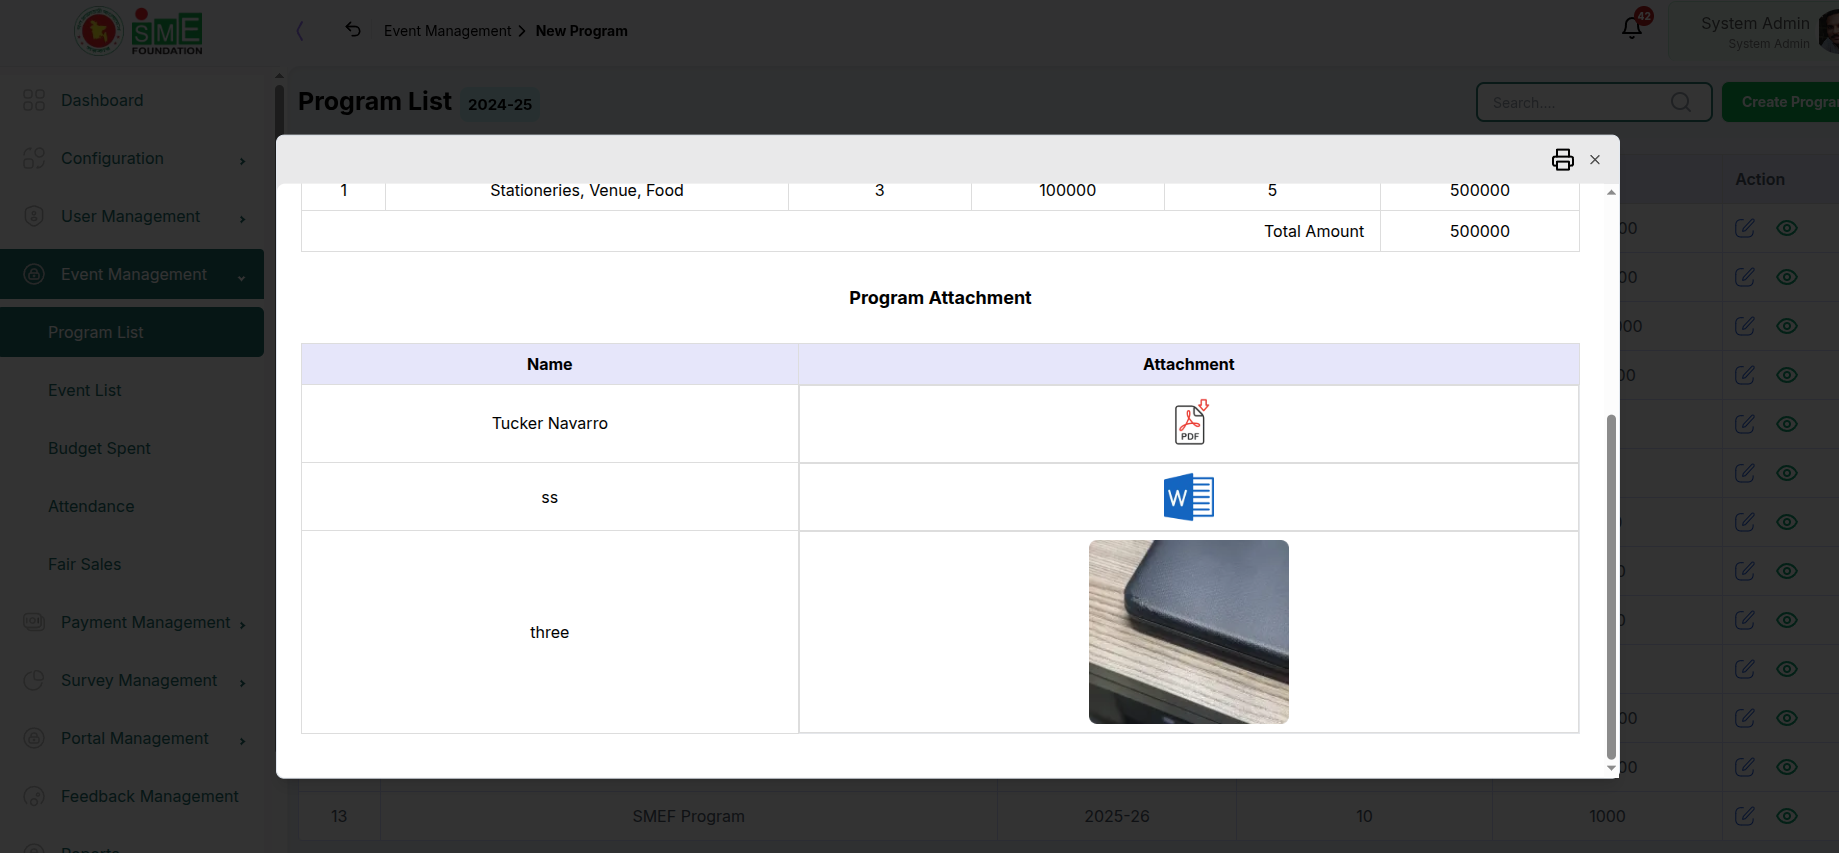Viewport: 1839px width, 853px height.
Task: Click the Program Attachment heading
Action: [x=940, y=298]
